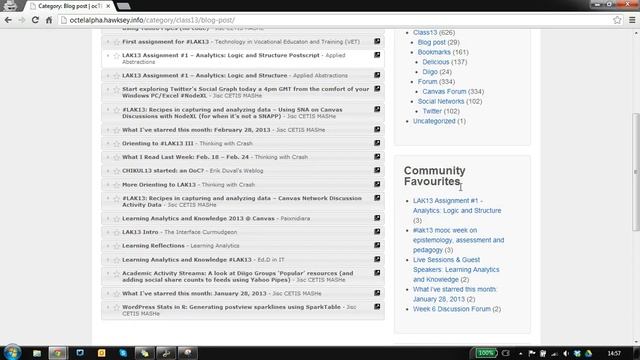Star 'LAK13 Assignment #1 – Analytics: Logic and Structure Postscript'

pos(116,56)
